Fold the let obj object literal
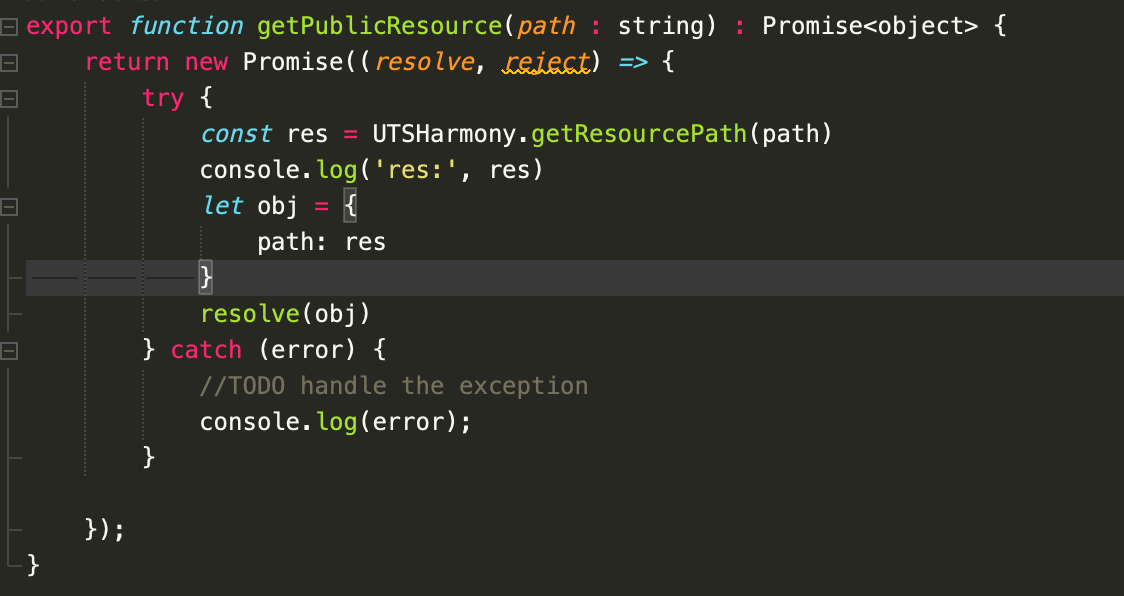 click(9, 207)
